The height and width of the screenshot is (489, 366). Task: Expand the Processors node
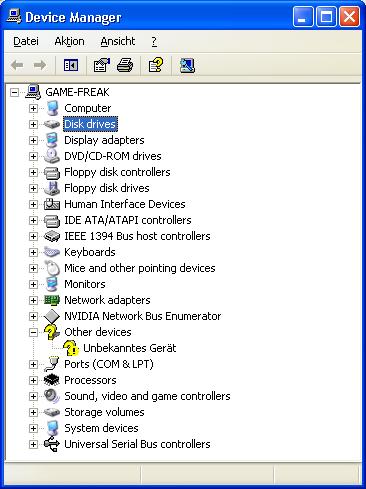pyautogui.click(x=33, y=380)
